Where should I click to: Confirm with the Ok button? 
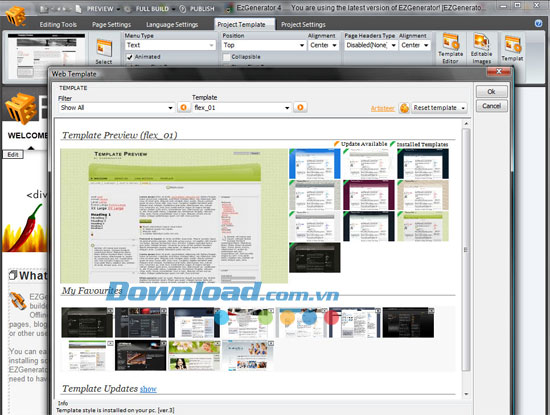(491, 92)
